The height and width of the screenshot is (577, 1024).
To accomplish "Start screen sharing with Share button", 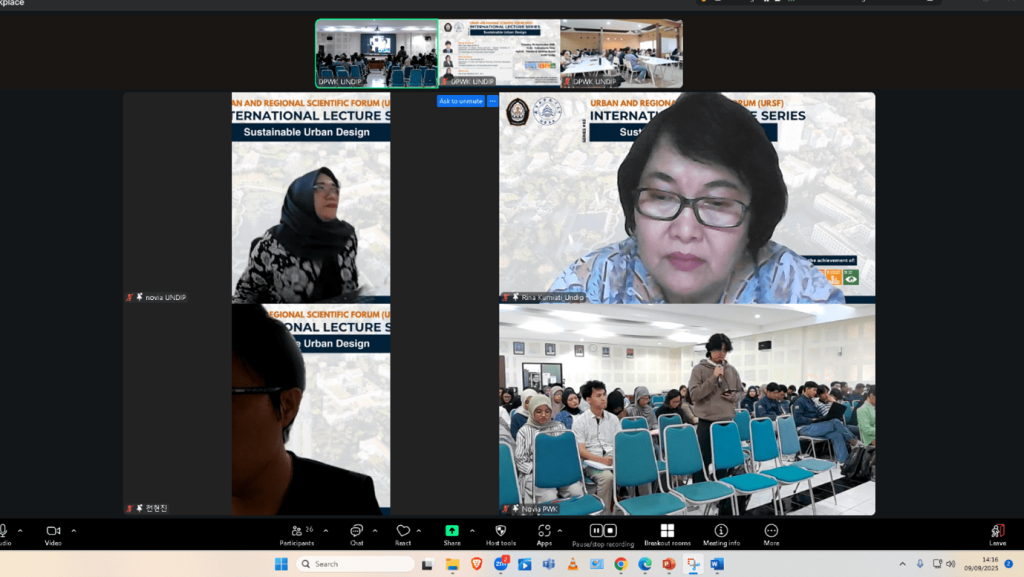I will click(451, 533).
